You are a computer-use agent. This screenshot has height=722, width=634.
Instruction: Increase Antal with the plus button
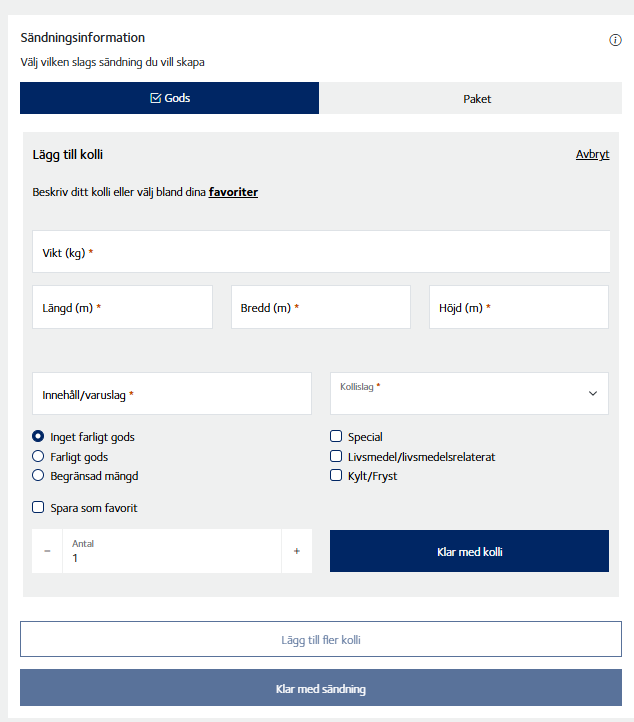[296, 551]
